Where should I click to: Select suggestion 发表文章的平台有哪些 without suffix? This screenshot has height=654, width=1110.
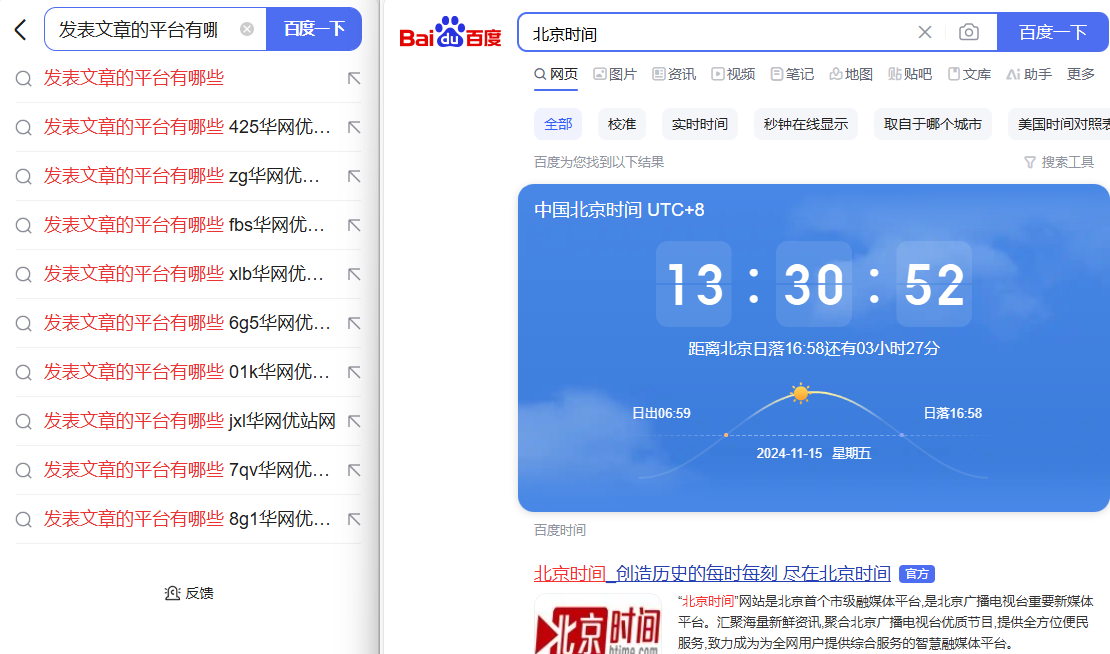pos(134,78)
